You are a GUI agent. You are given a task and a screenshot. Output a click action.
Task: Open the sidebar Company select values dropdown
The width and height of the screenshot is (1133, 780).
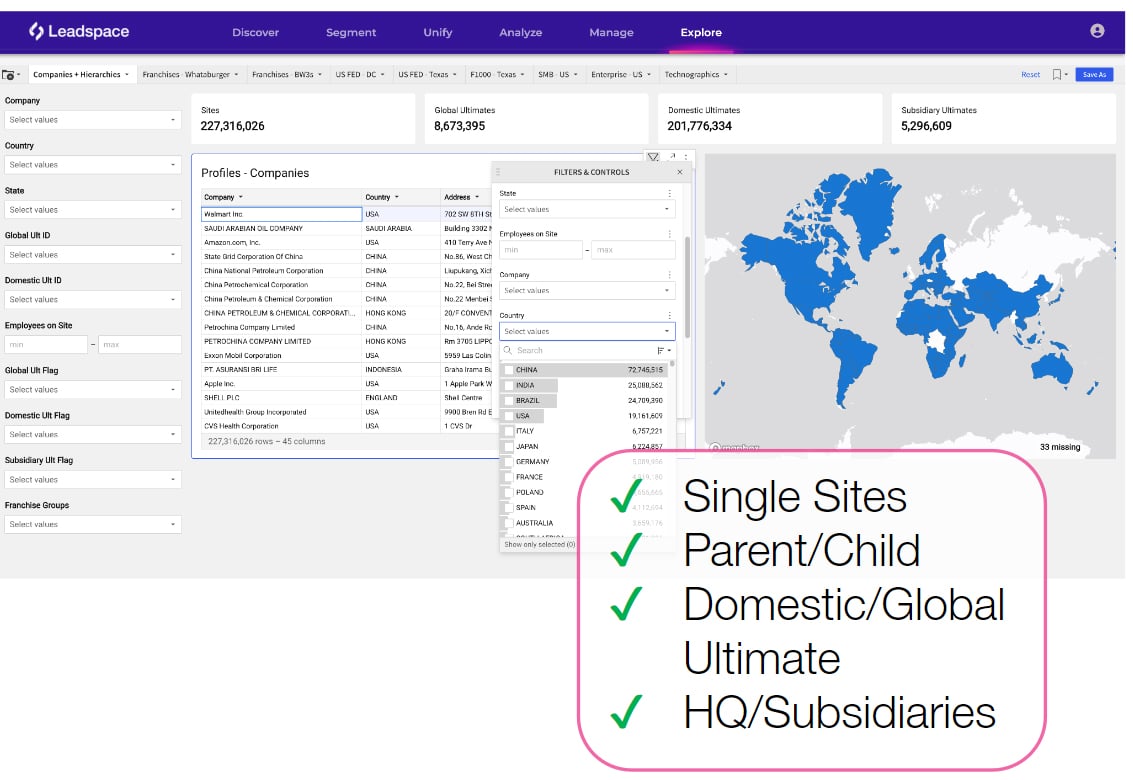(x=92, y=120)
